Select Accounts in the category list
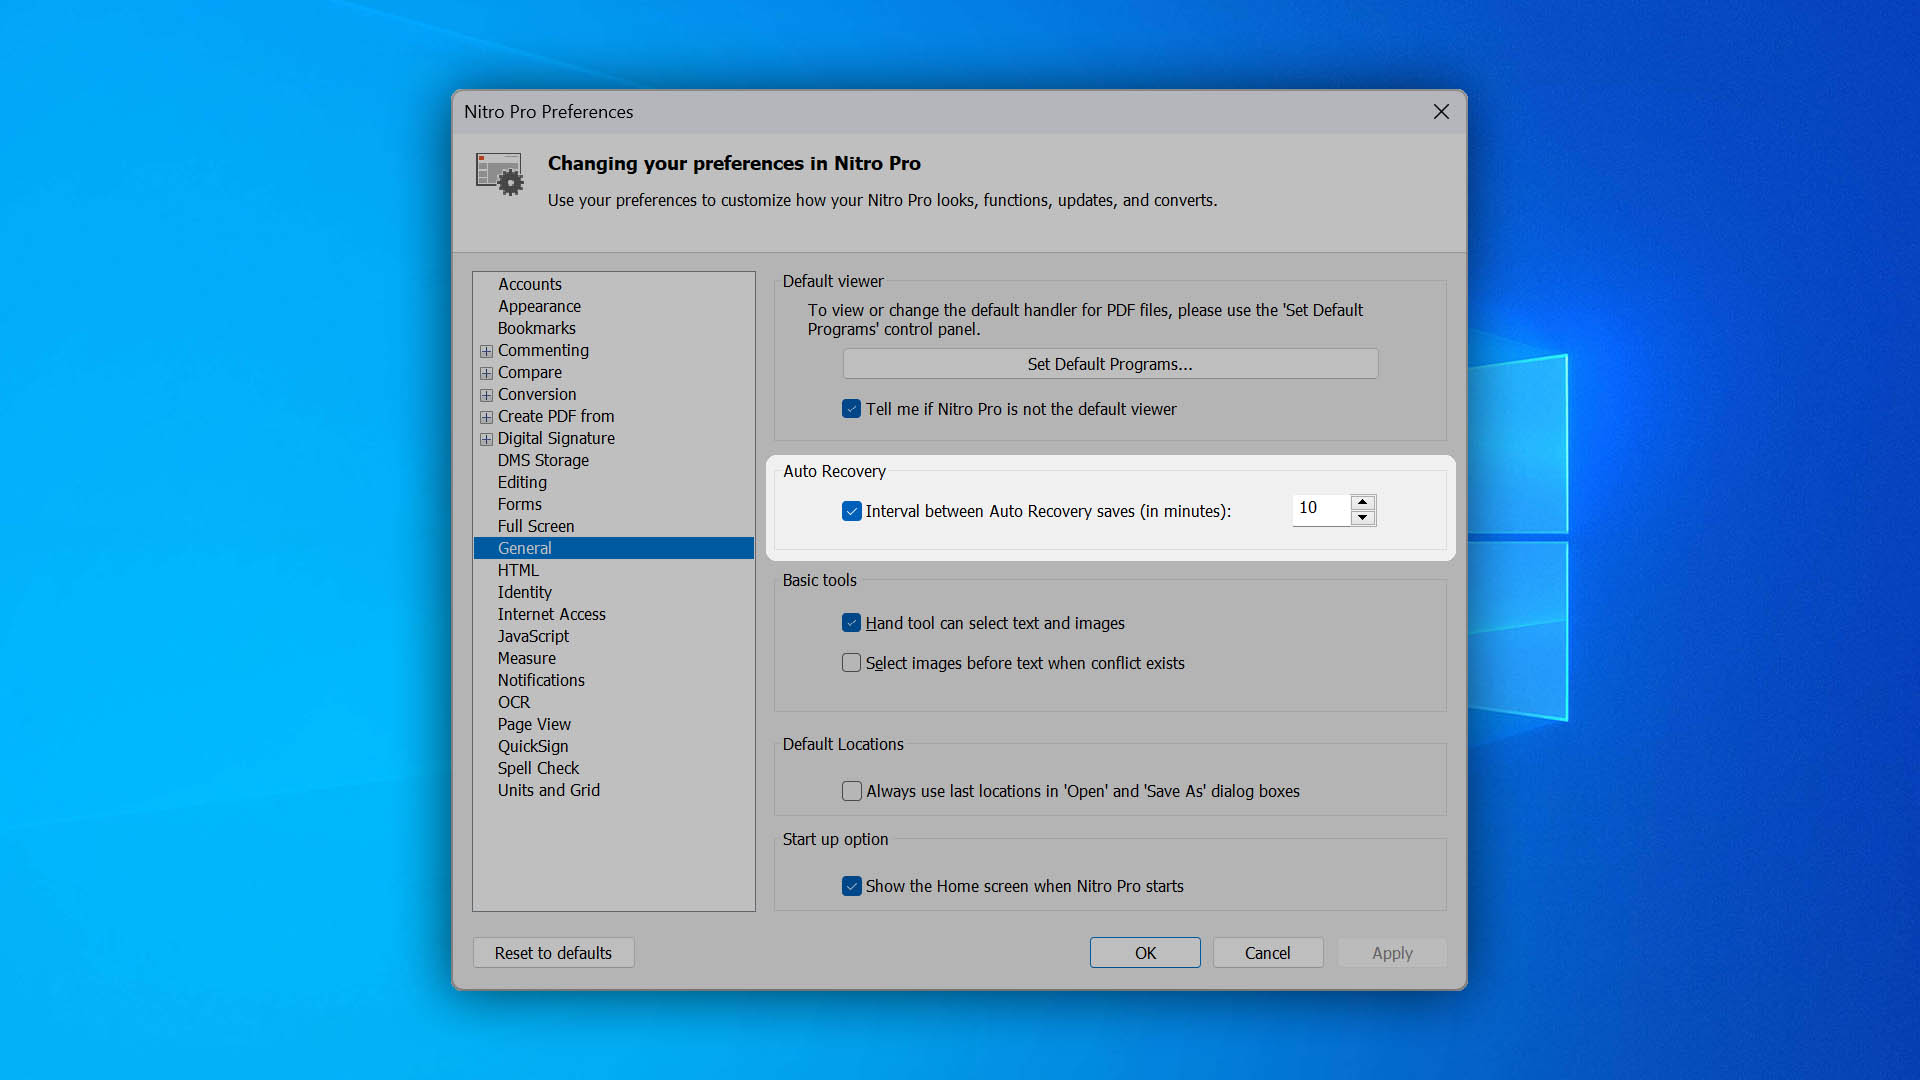This screenshot has height=1080, width=1920. (530, 284)
